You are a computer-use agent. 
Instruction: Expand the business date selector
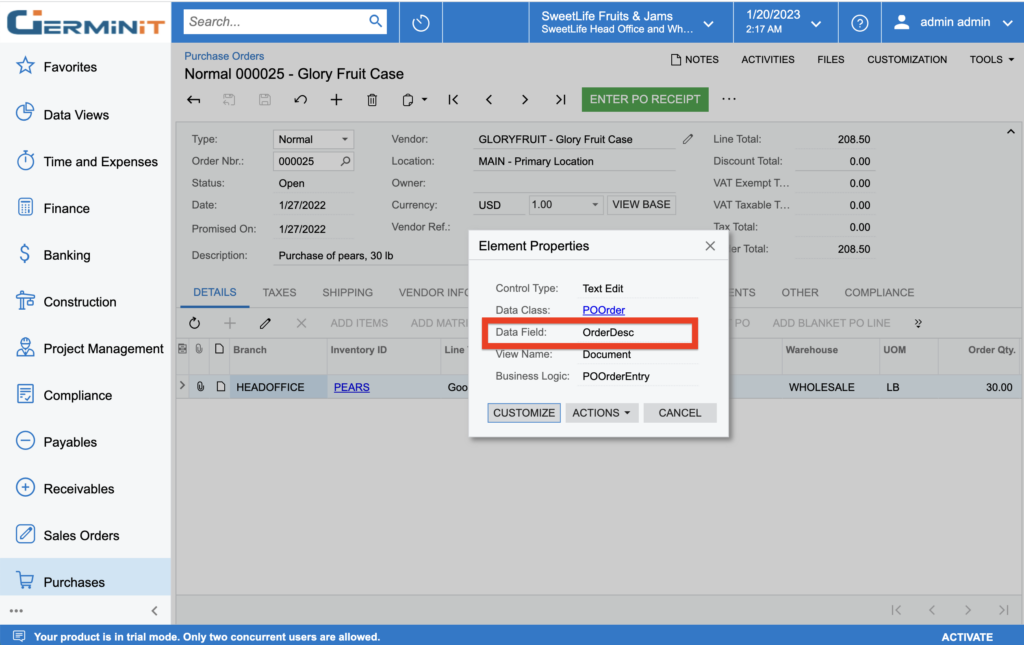(783, 22)
